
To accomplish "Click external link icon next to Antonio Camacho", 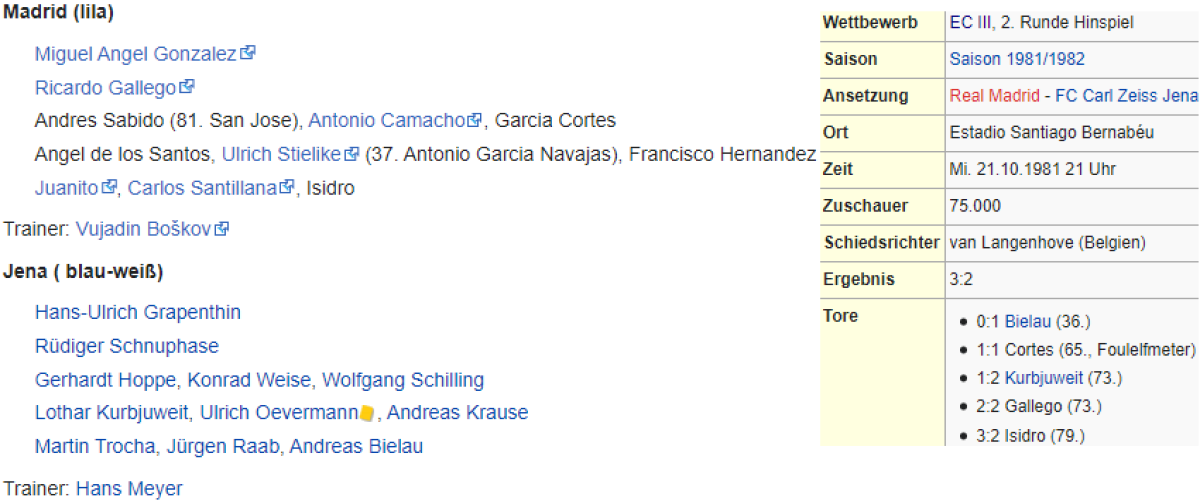I will [x=475, y=120].
